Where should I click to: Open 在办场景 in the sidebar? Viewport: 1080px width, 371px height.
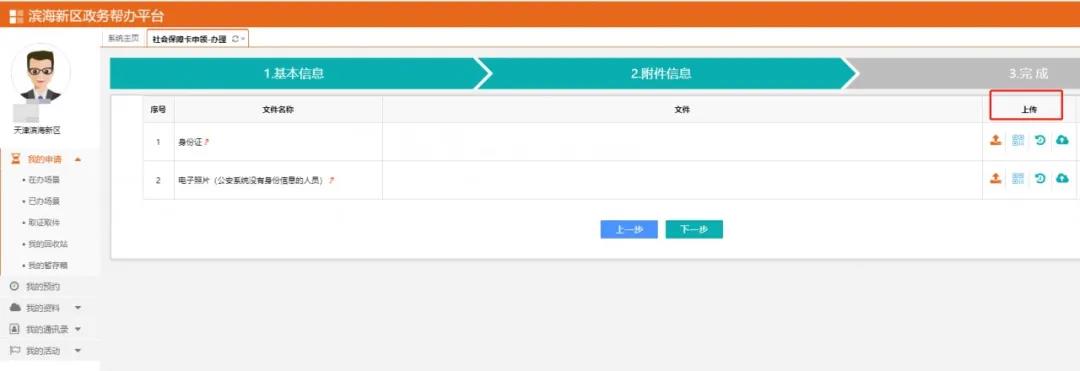[45, 180]
